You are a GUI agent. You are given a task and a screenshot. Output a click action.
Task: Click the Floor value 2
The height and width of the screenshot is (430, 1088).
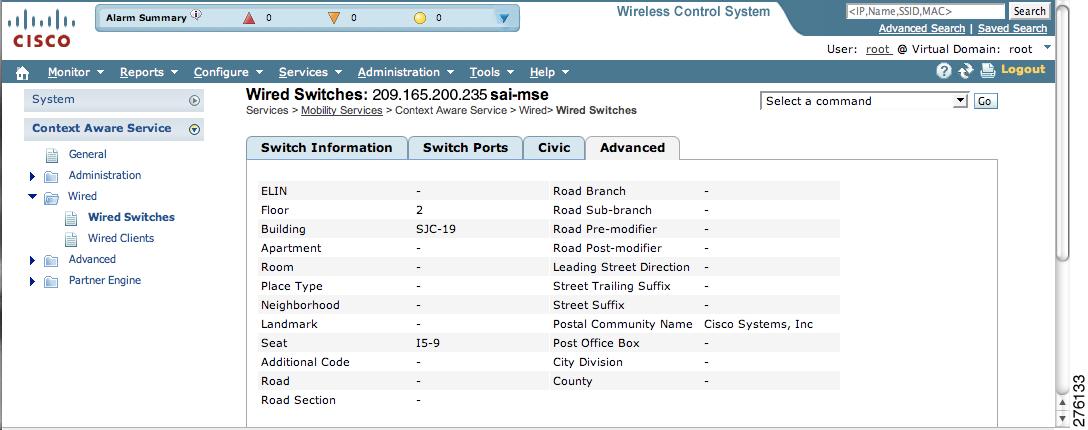point(419,210)
